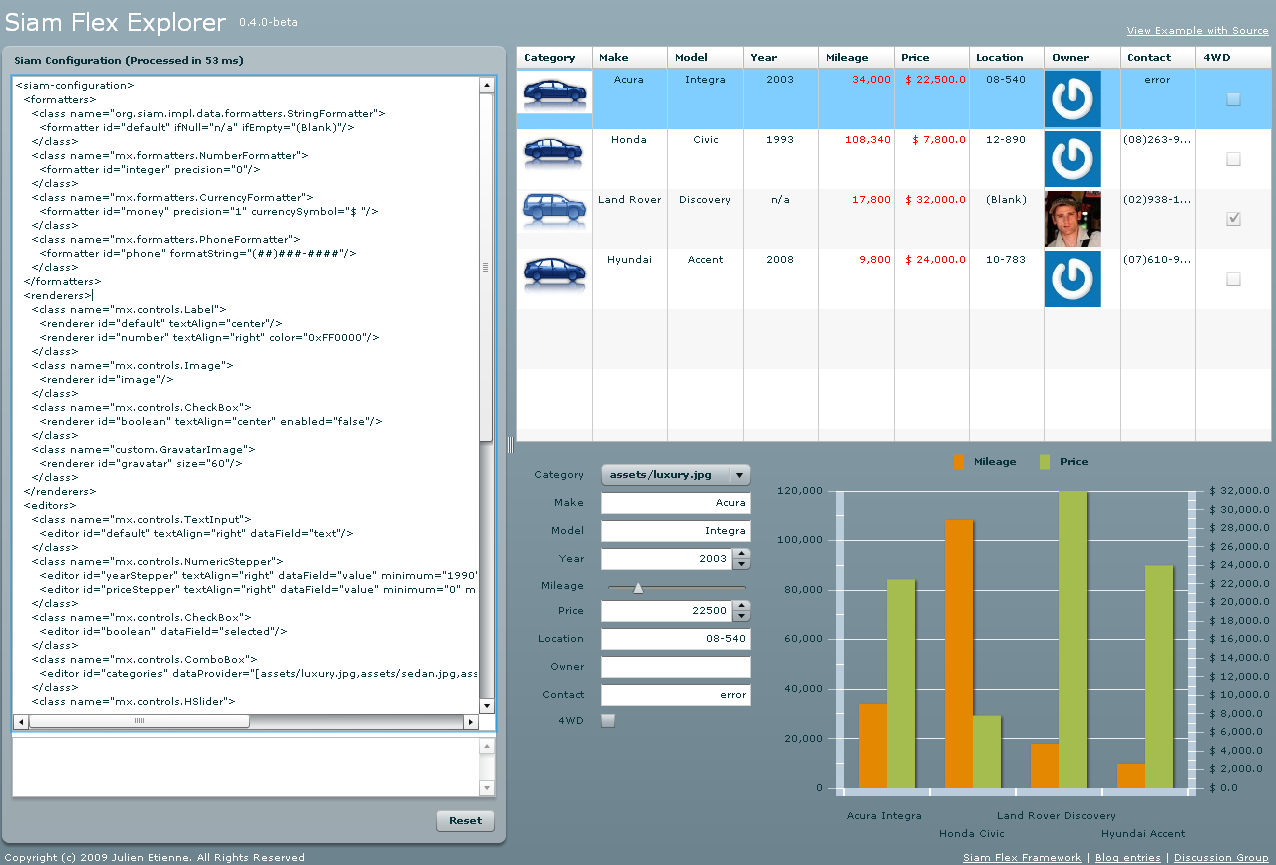This screenshot has width=1276, height=865.
Task: Click the green Hyundai Accent price bar
Action: click(x=1159, y=677)
